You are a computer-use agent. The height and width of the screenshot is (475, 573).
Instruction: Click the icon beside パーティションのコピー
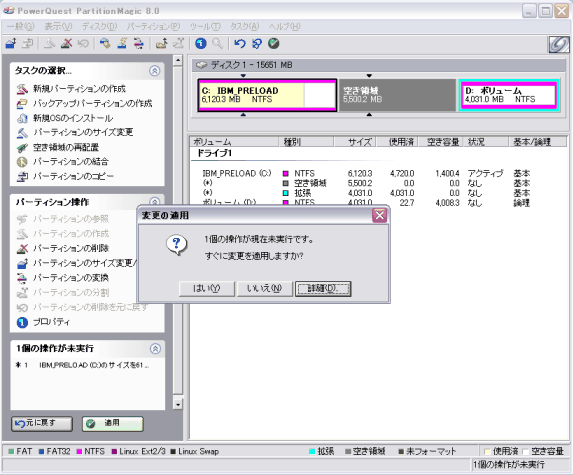(x=22, y=176)
